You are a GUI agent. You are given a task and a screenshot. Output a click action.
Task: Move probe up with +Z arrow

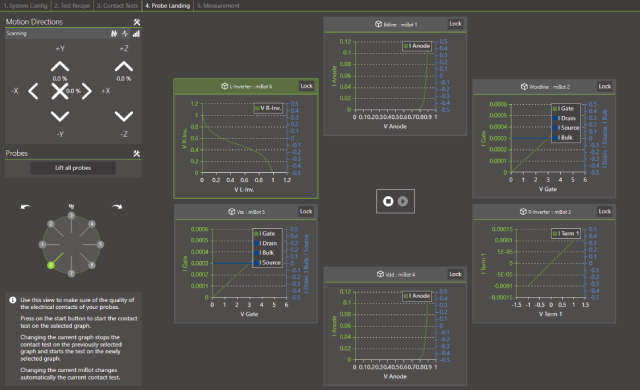coord(124,66)
